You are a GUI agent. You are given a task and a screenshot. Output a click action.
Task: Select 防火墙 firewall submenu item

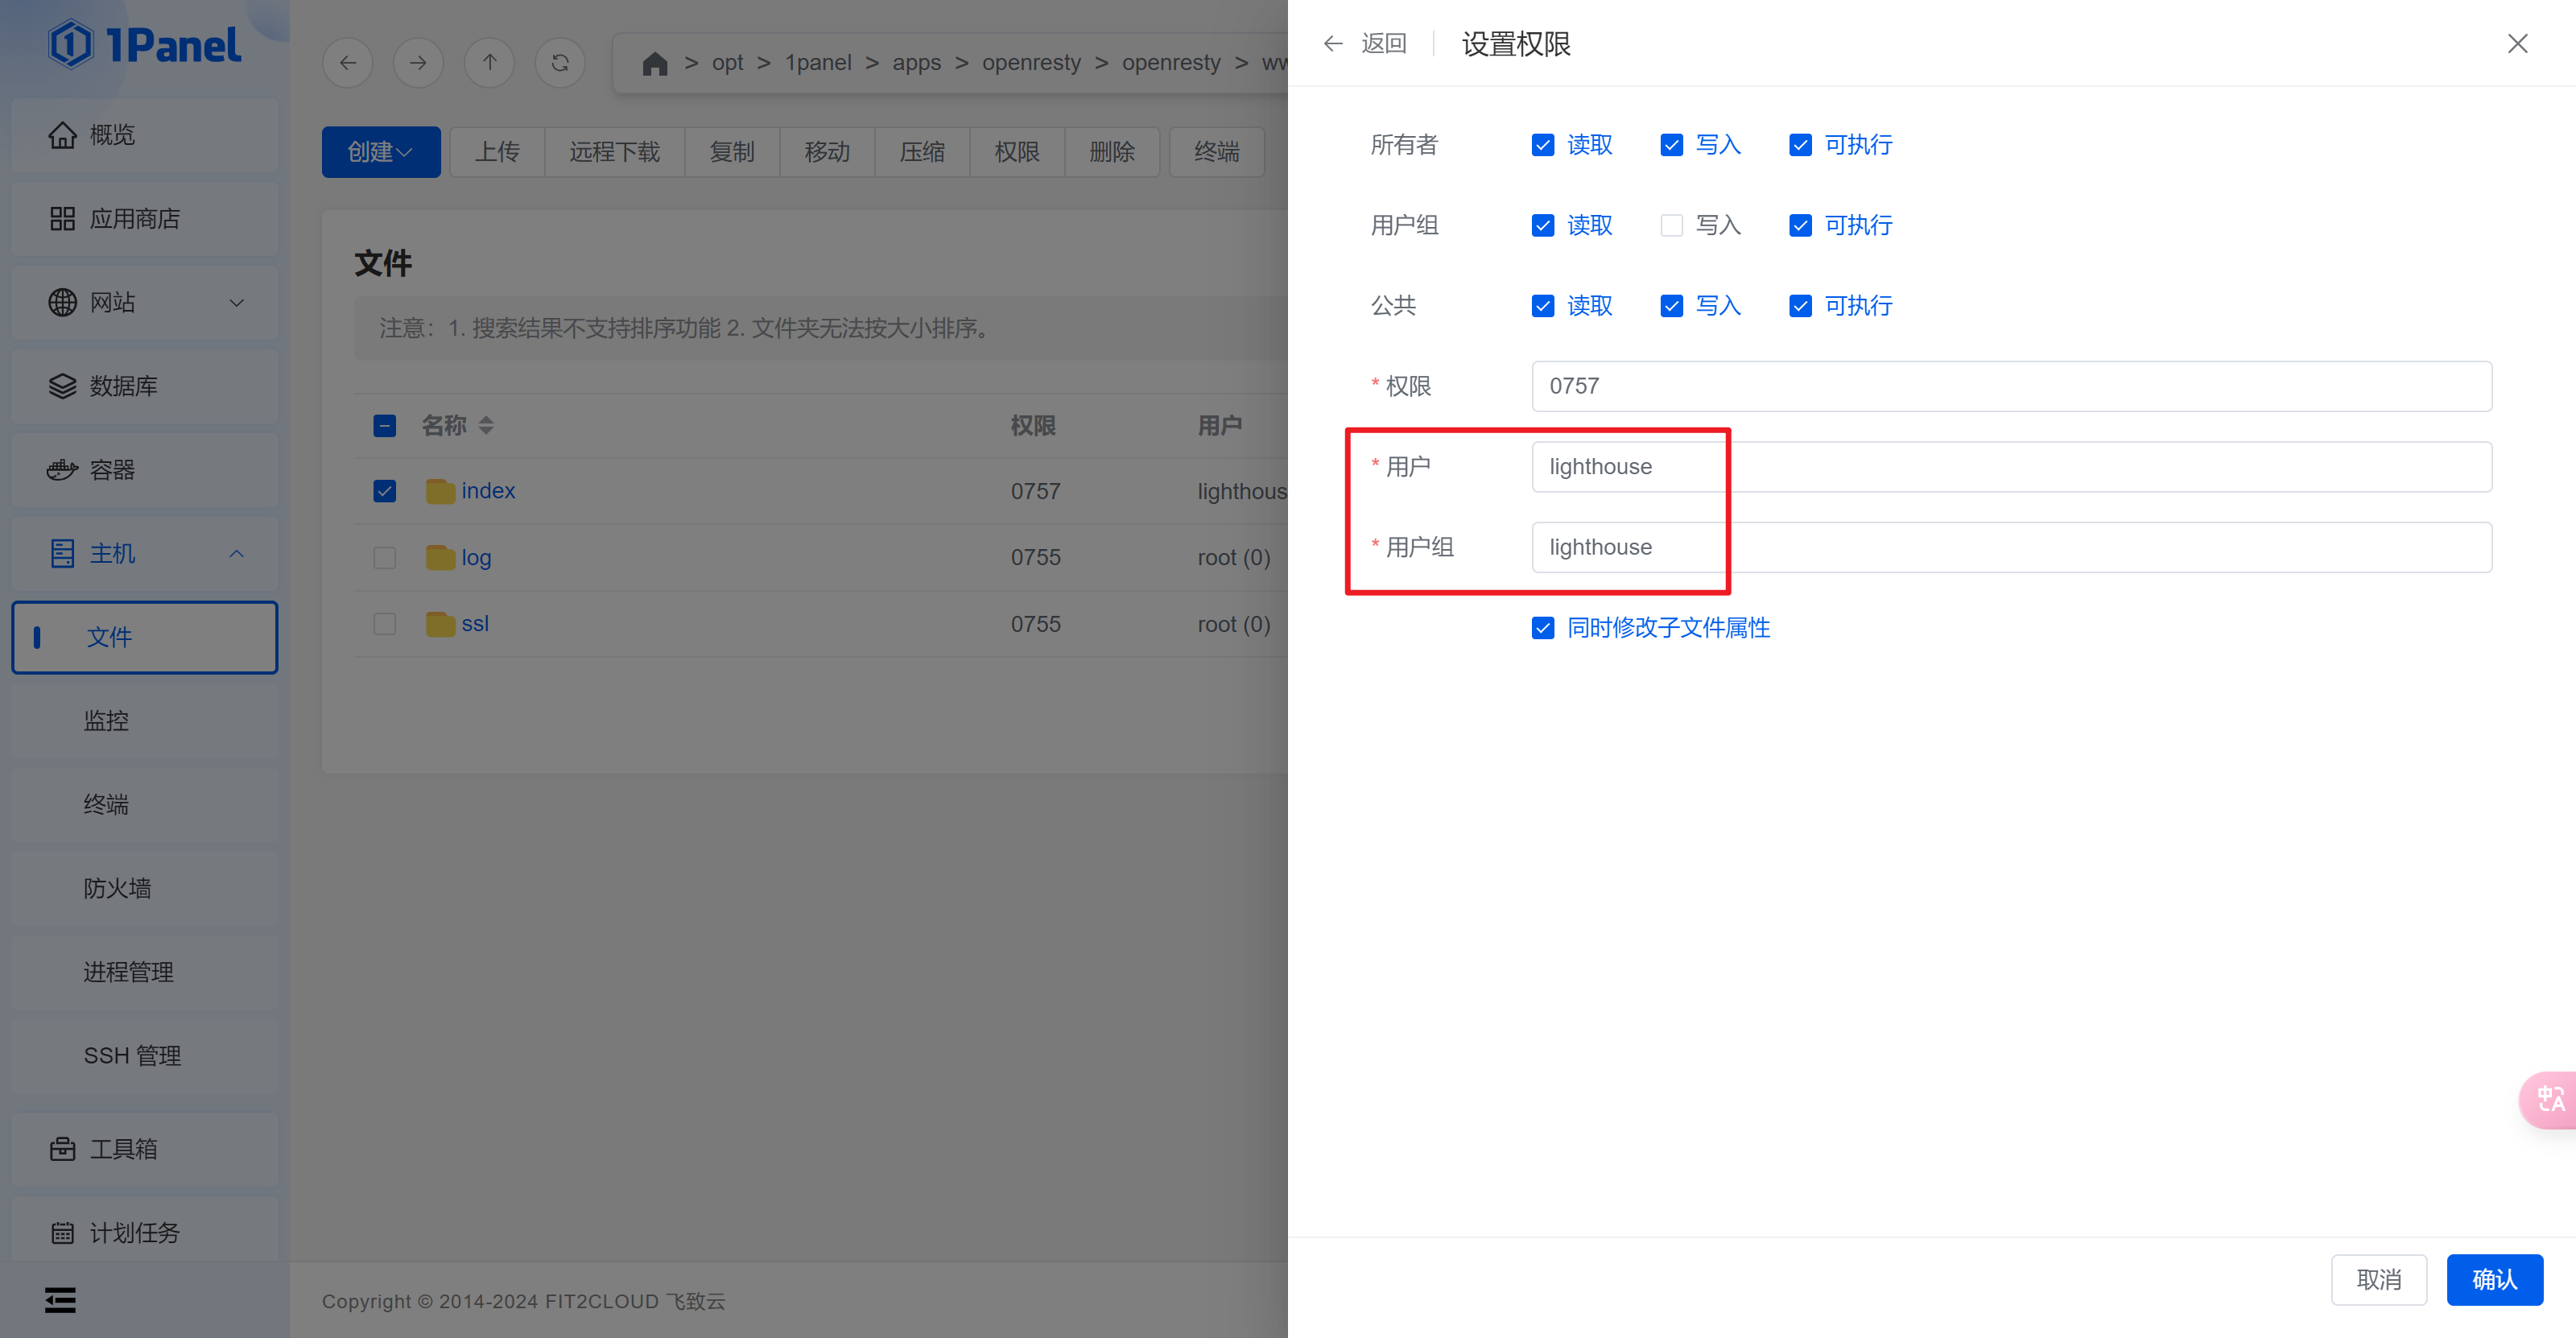145,889
